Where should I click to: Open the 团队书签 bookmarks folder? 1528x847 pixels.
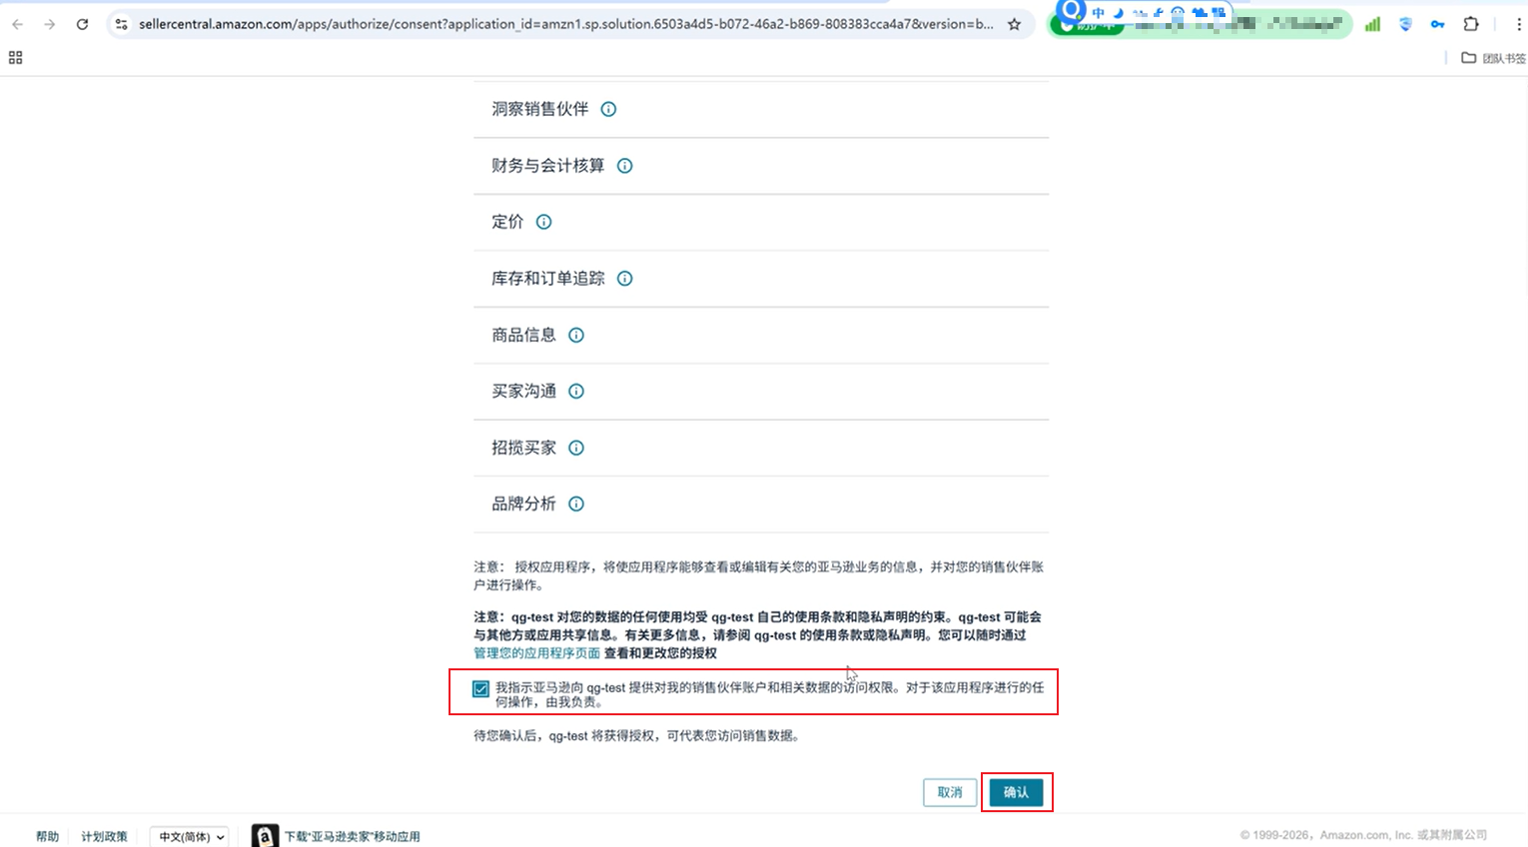1494,58
